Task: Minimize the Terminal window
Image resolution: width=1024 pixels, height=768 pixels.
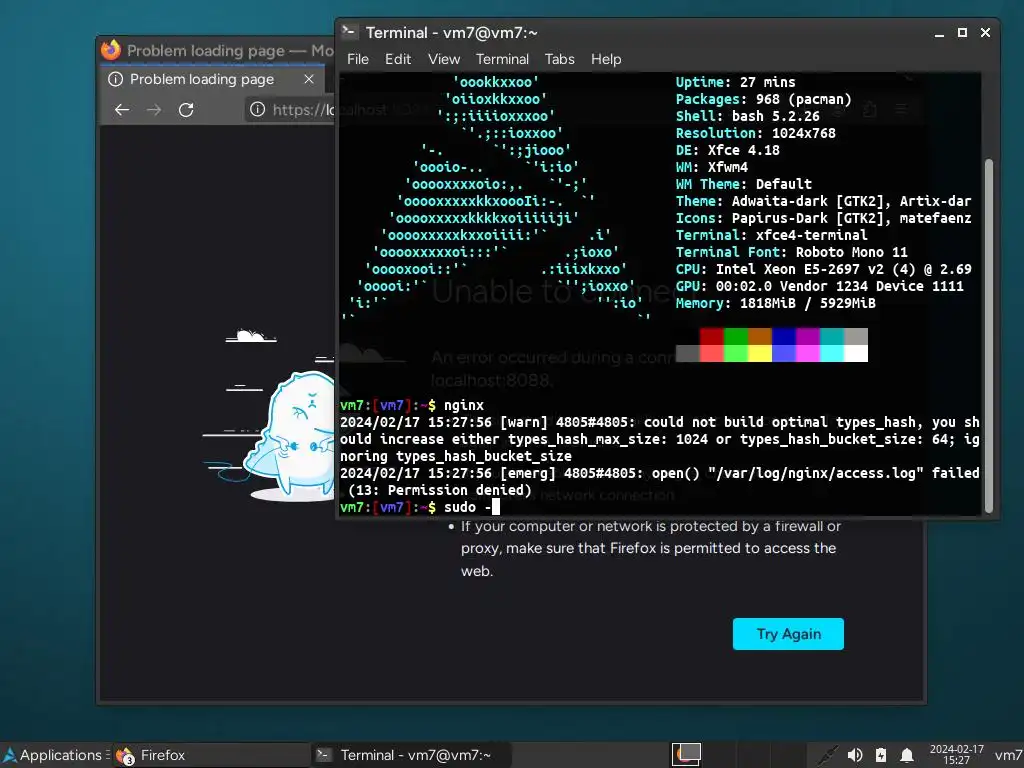Action: (939, 33)
